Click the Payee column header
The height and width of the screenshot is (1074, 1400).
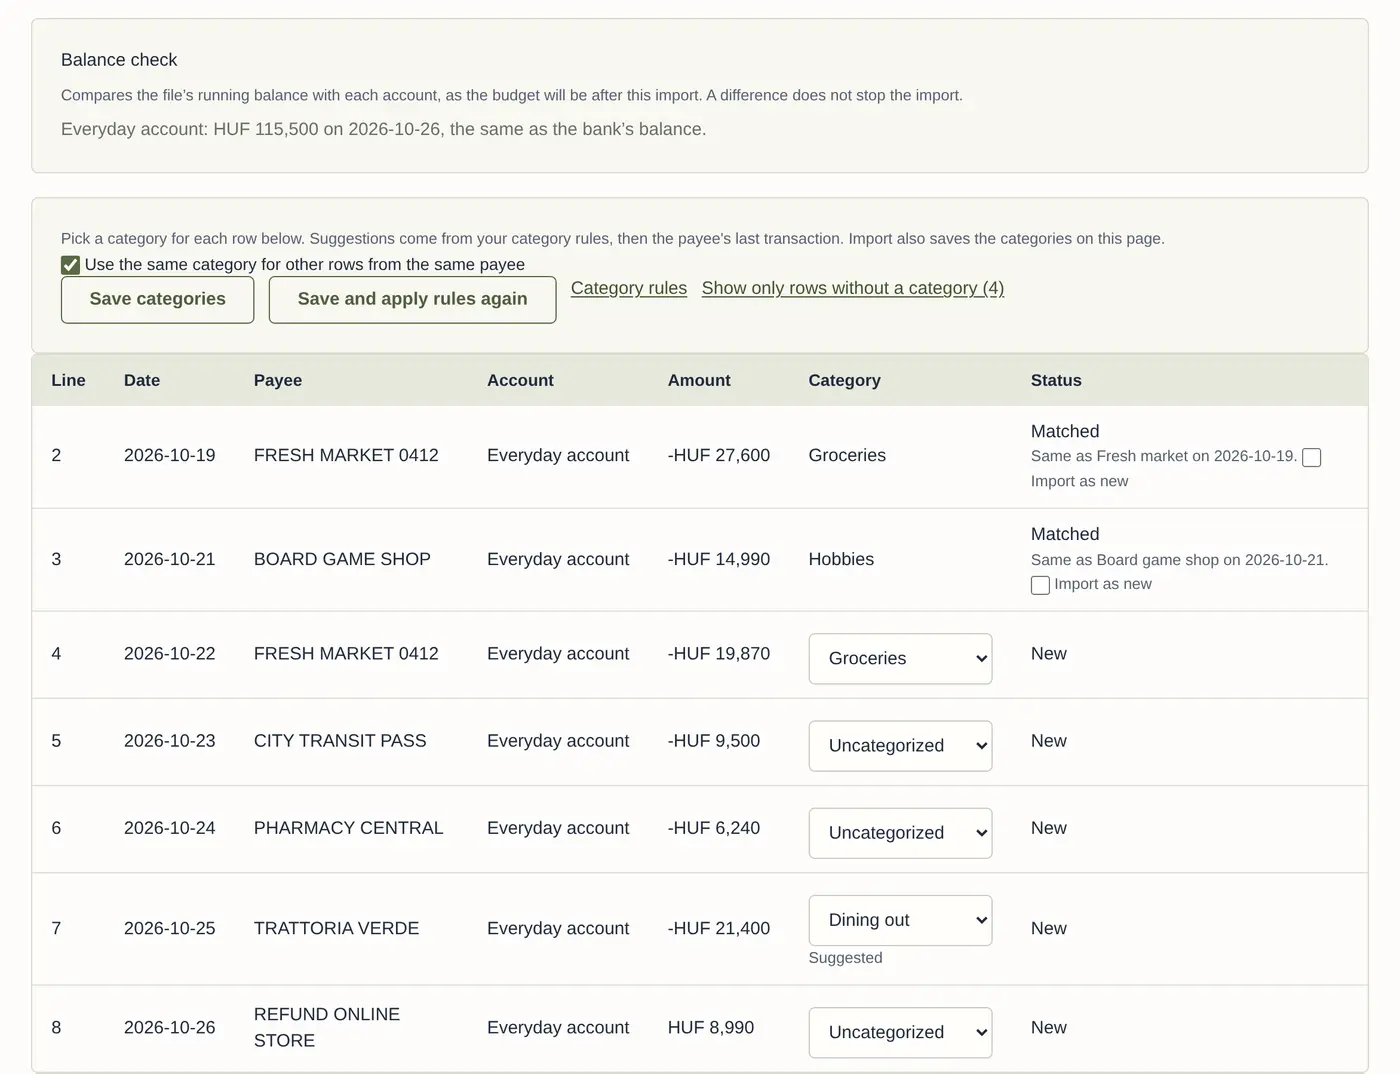tap(278, 380)
